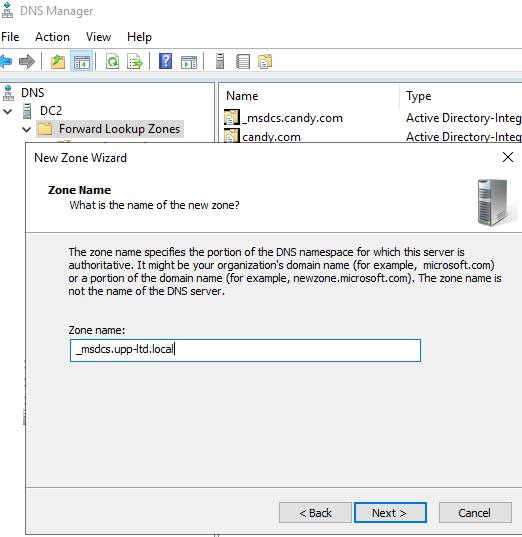Click the Refresh toolbar icon
This screenshot has width=522, height=537.
coord(112,62)
